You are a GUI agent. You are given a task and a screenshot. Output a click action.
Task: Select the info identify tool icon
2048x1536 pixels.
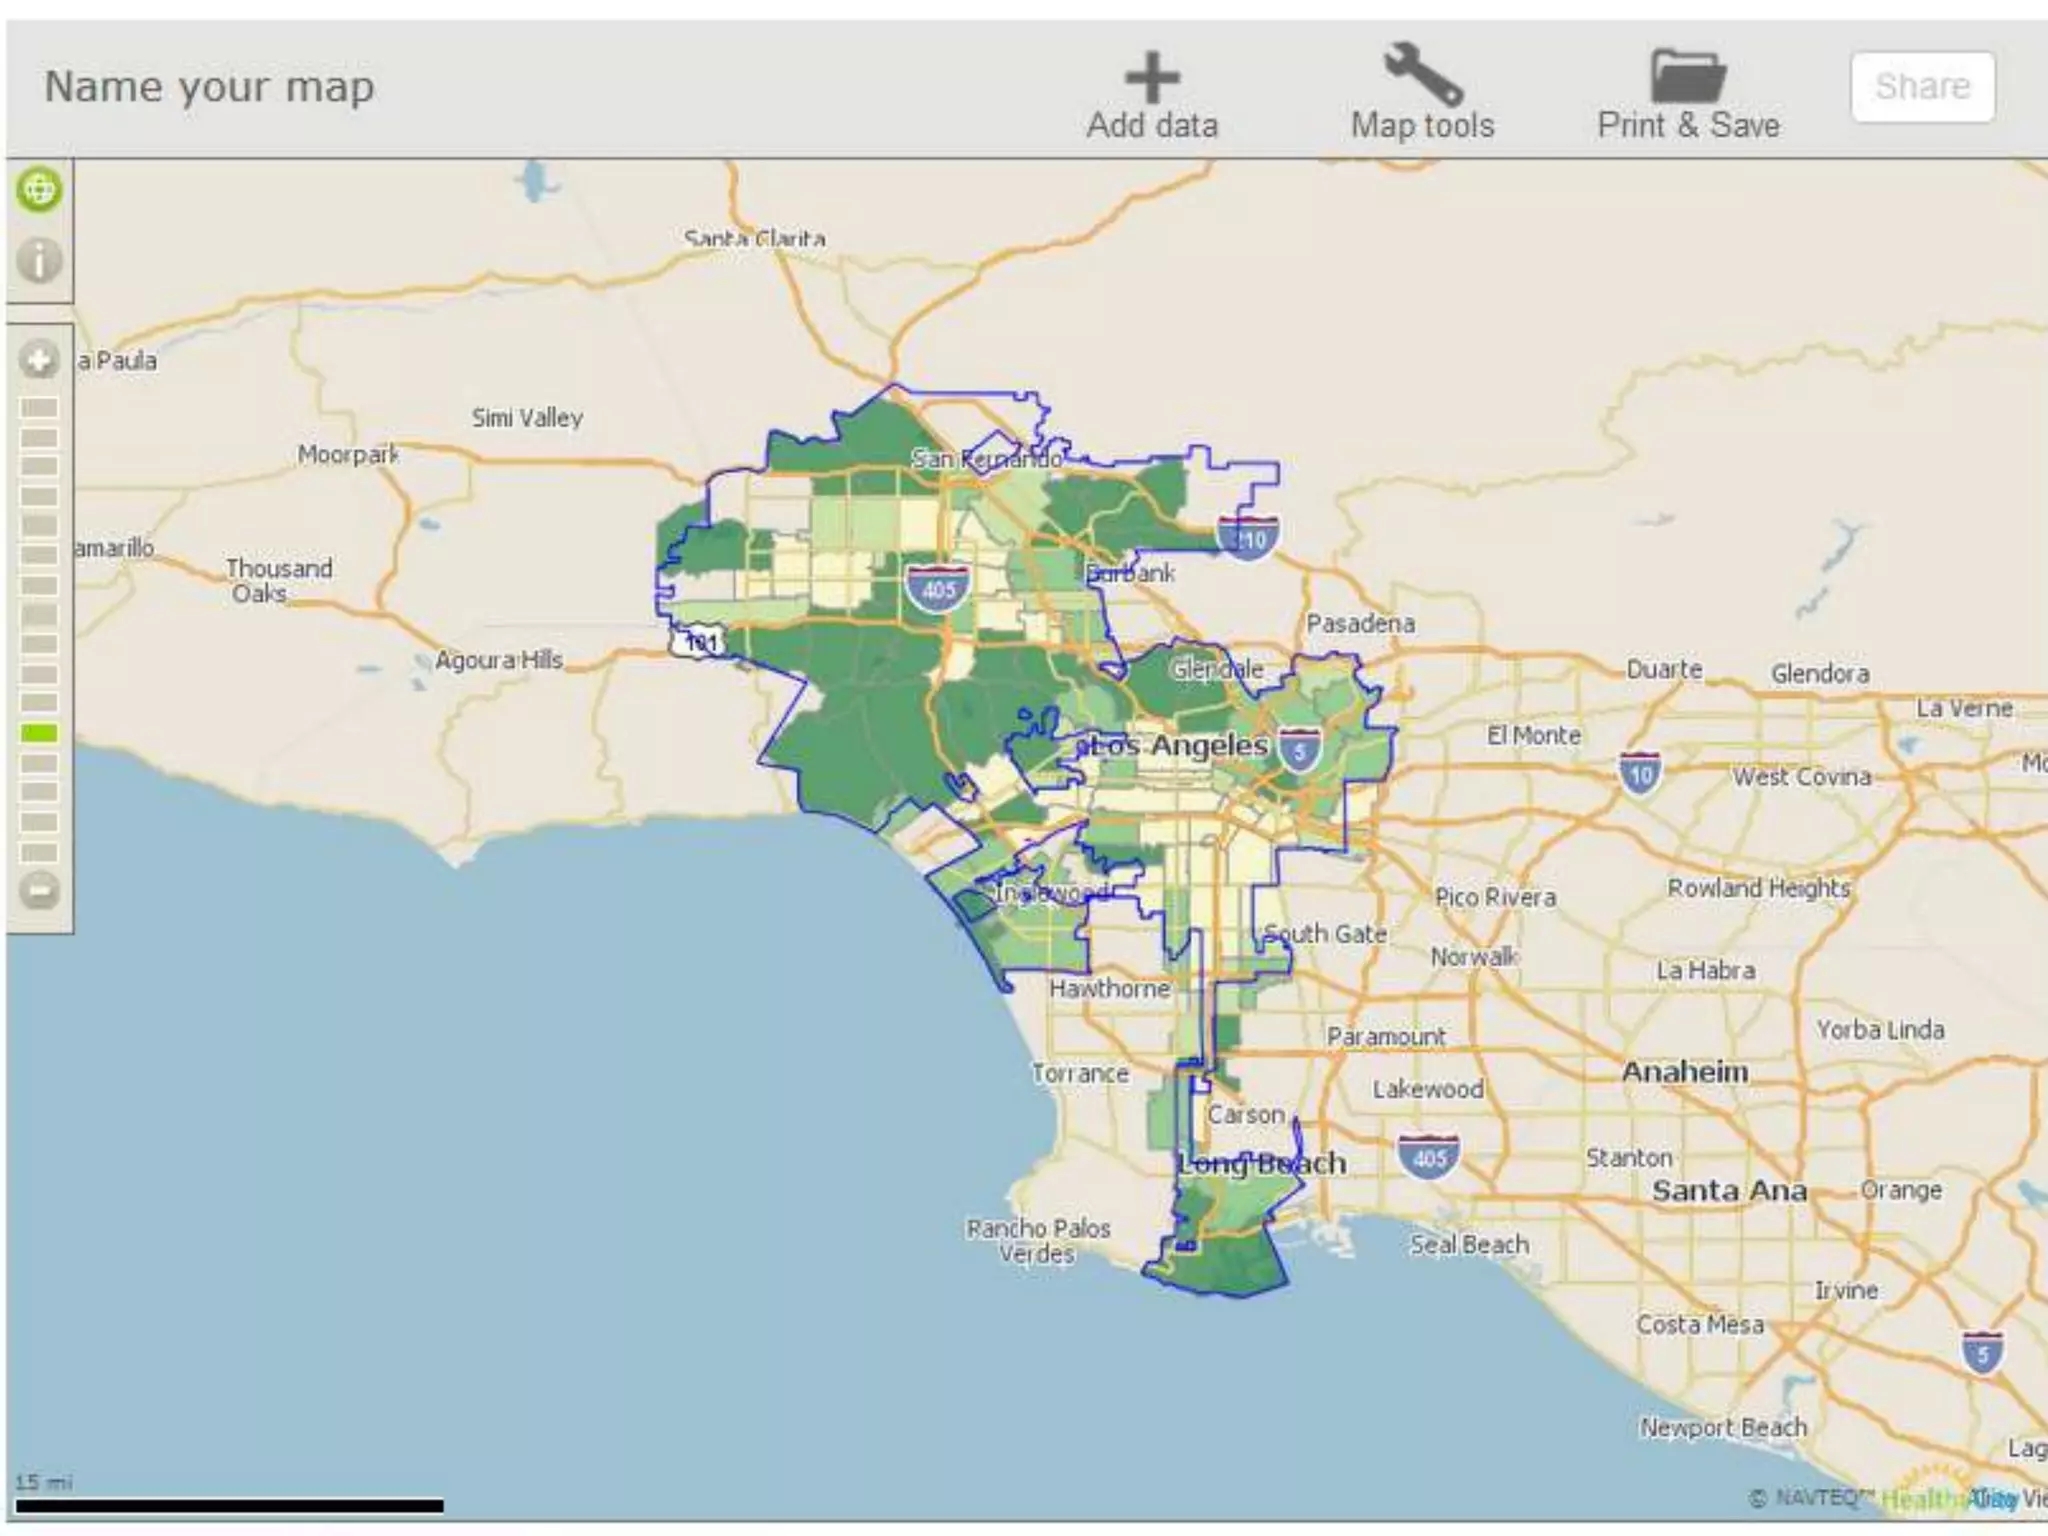[x=39, y=260]
